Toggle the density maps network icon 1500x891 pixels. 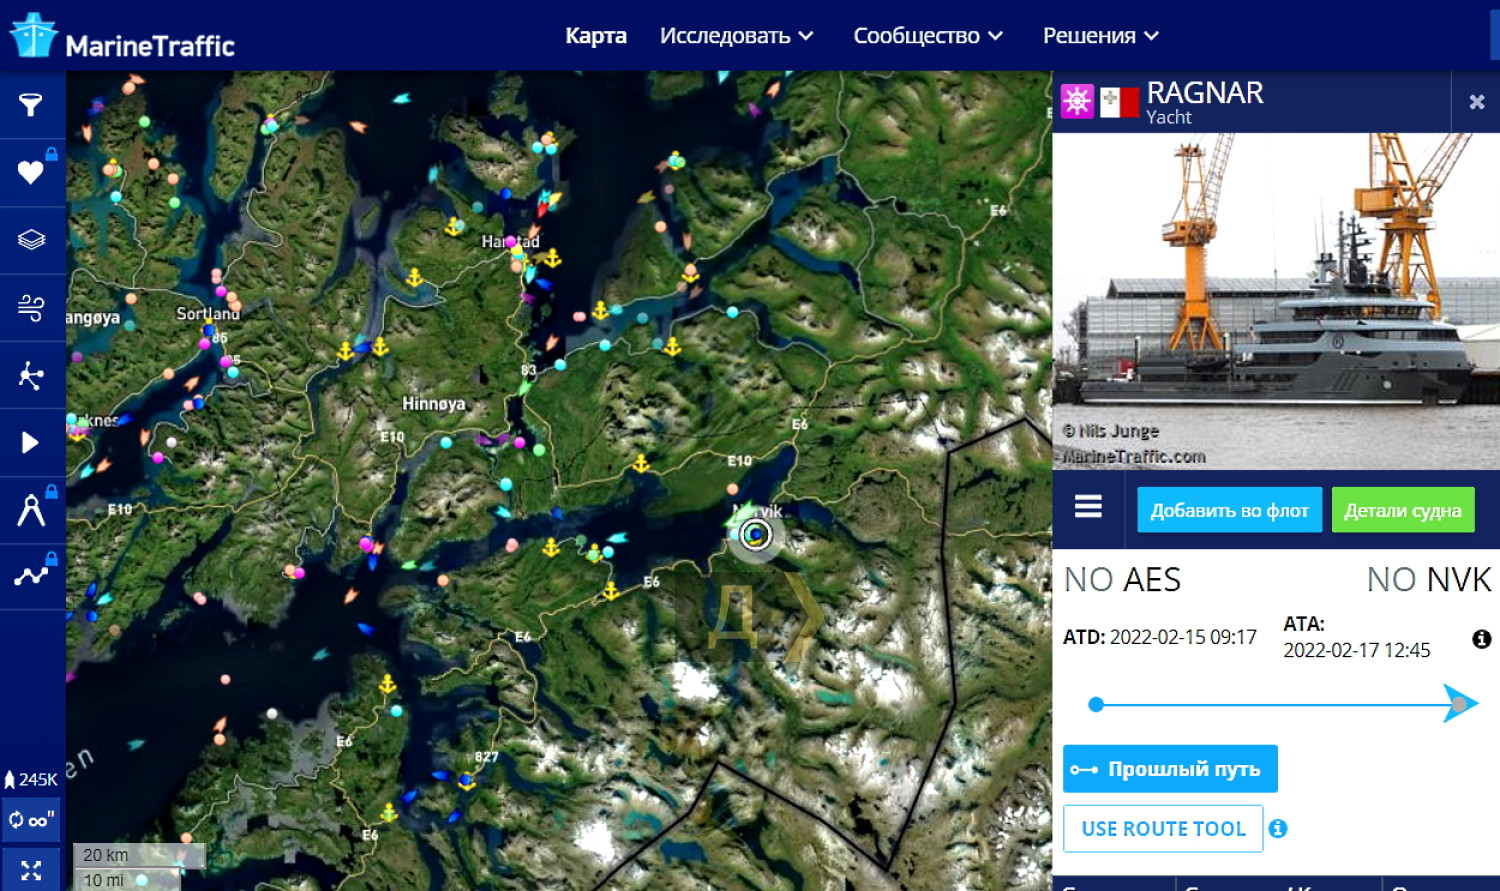point(31,375)
